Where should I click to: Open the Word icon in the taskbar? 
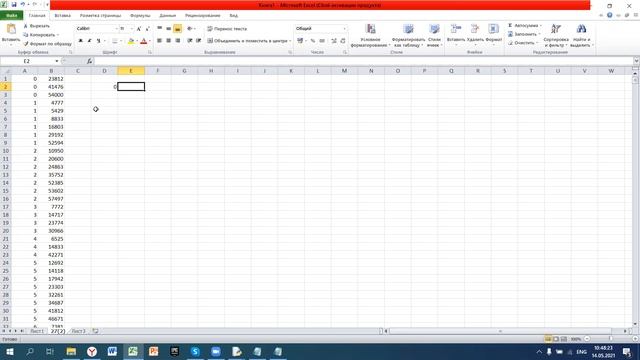coord(112,351)
